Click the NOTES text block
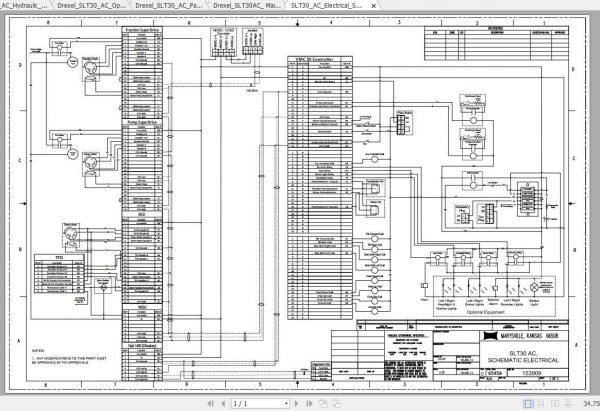The width and height of the screenshot is (600, 411). 69,356
